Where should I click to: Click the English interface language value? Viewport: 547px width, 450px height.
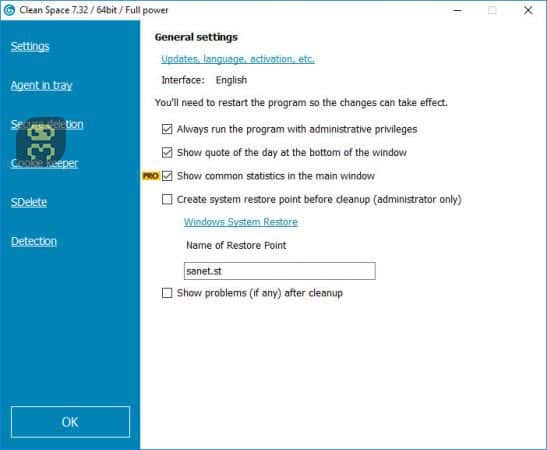tap(231, 80)
